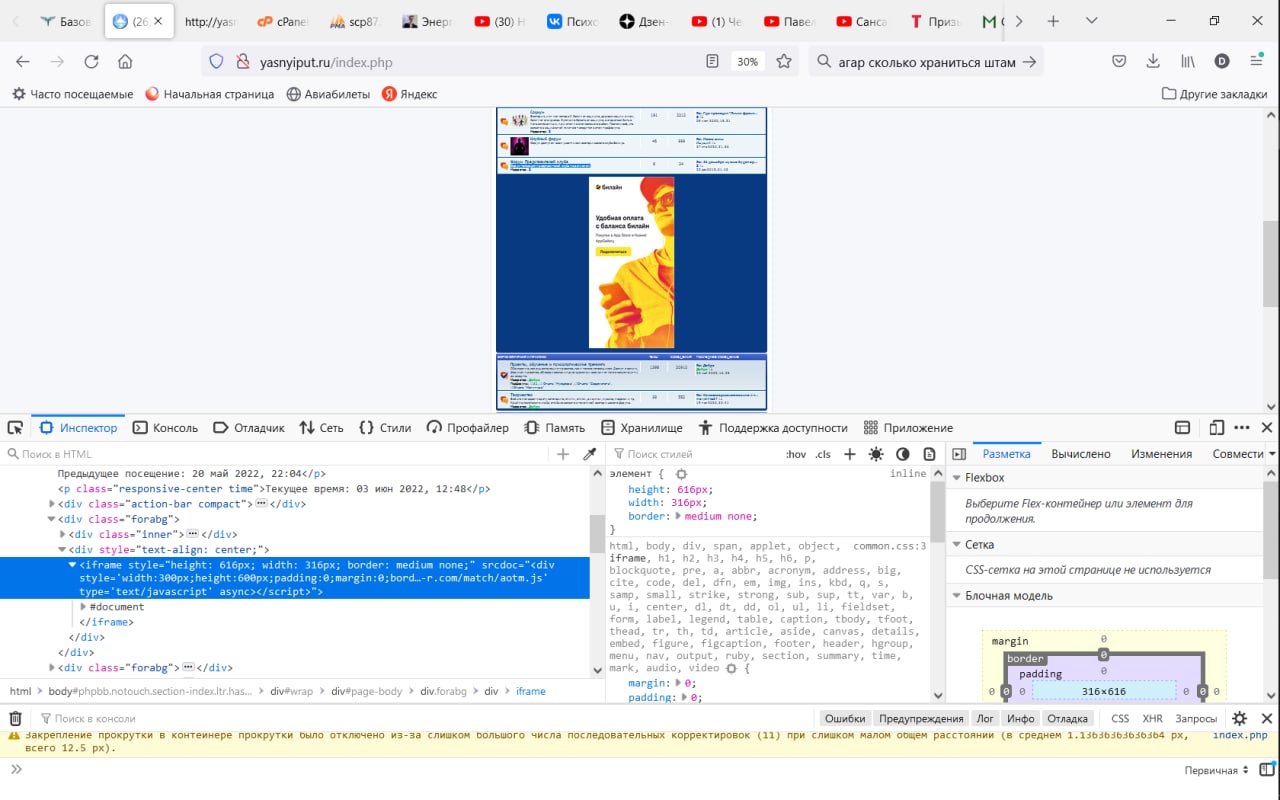
Task: Toggle dark color scheme simulation icon
Action: 903,454
